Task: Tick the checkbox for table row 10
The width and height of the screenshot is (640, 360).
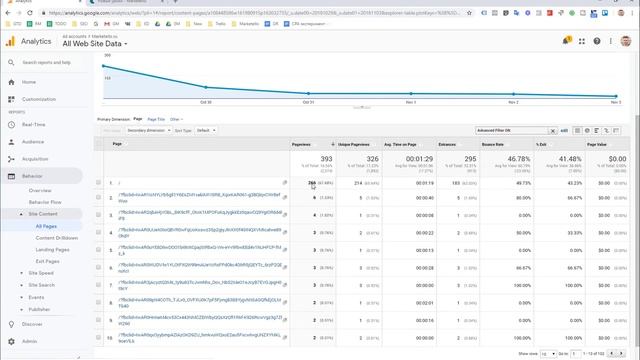Action: [x=98, y=338]
